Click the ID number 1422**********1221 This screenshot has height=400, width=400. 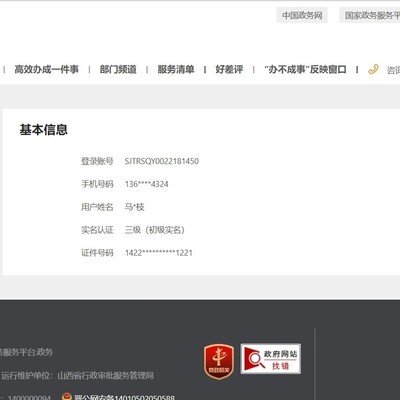tap(159, 253)
